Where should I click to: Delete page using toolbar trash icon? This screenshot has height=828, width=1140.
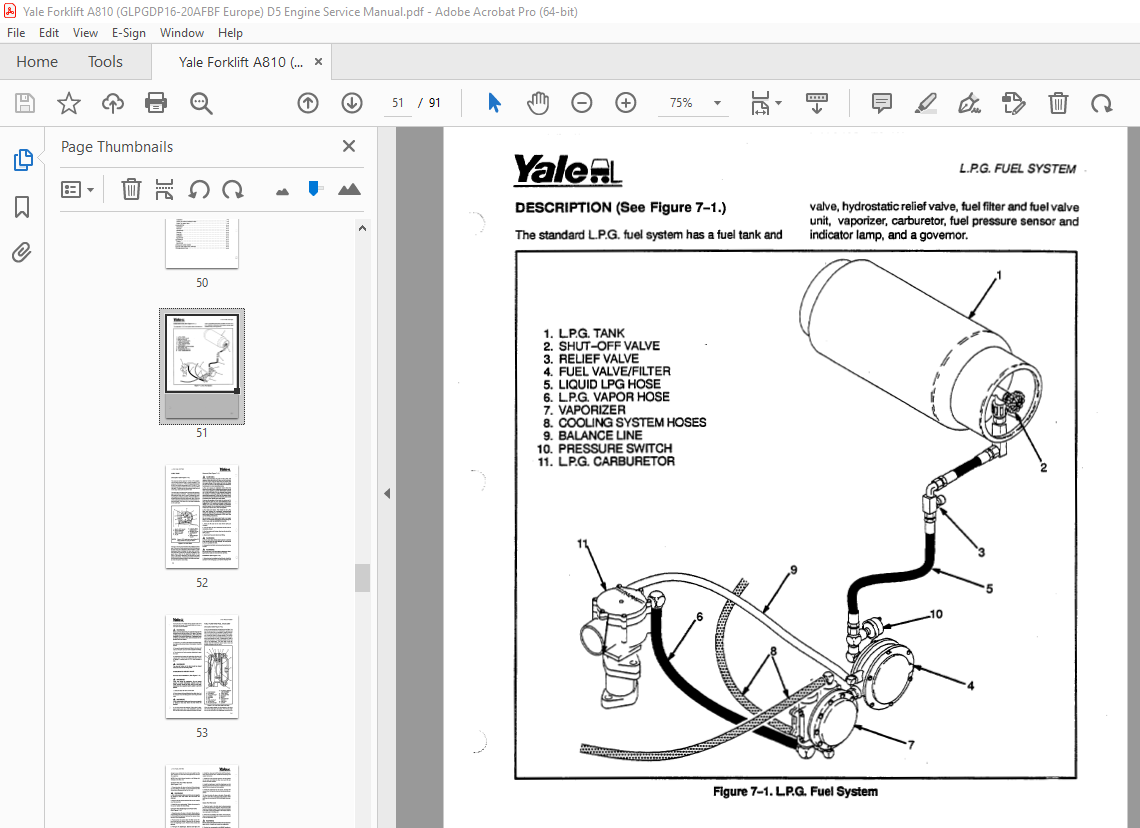coord(1058,103)
